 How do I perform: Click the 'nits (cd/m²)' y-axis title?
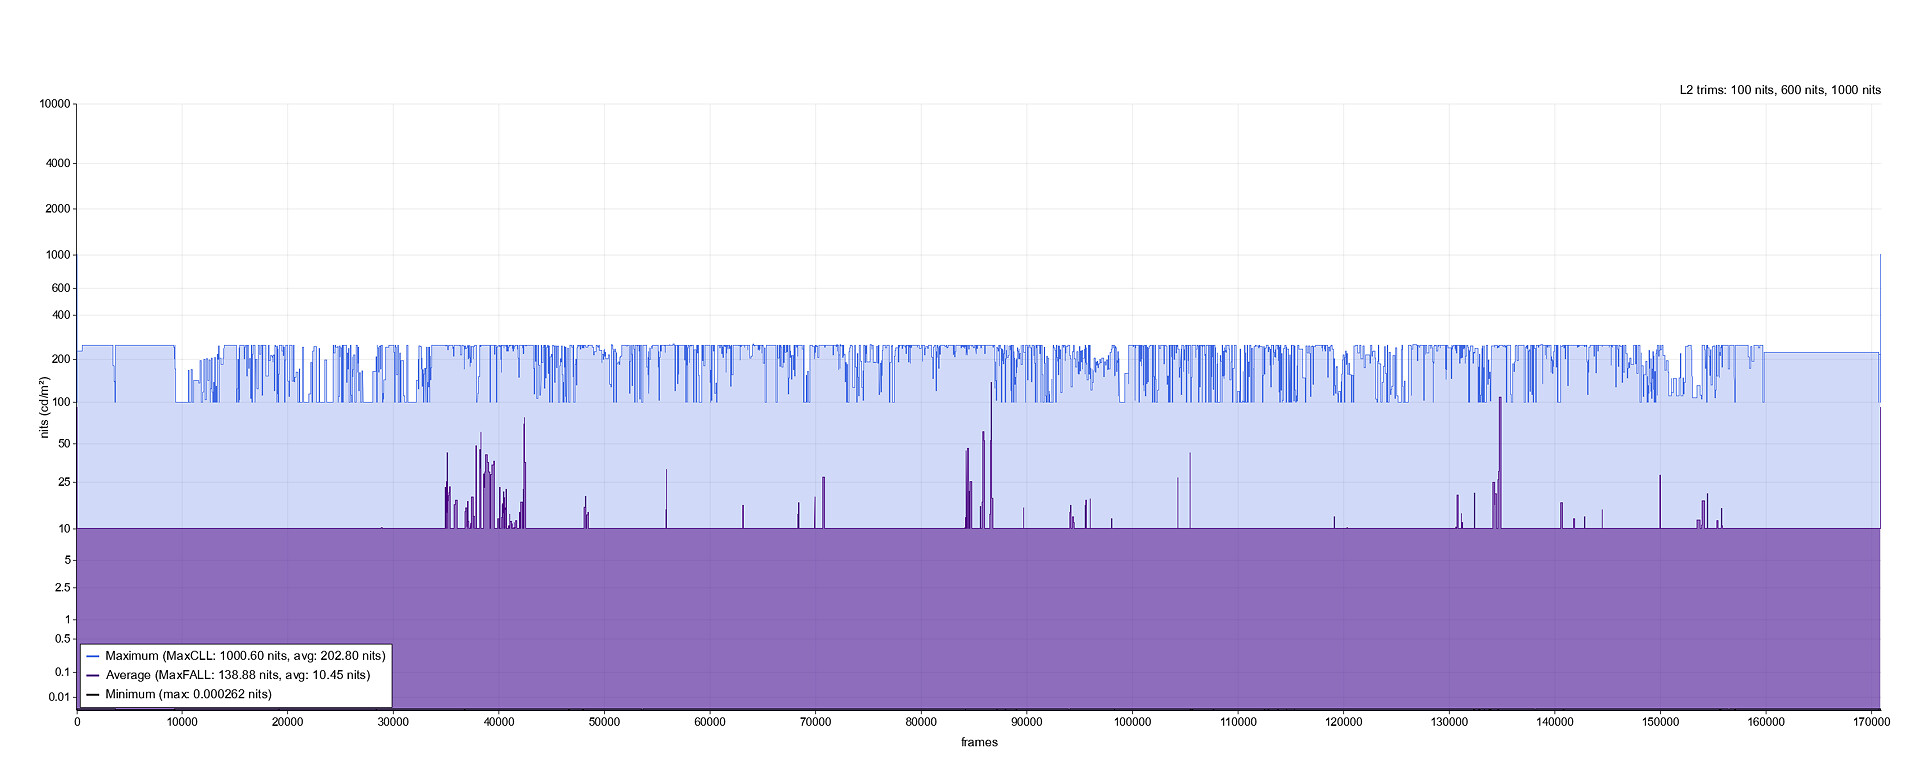tap(44, 407)
